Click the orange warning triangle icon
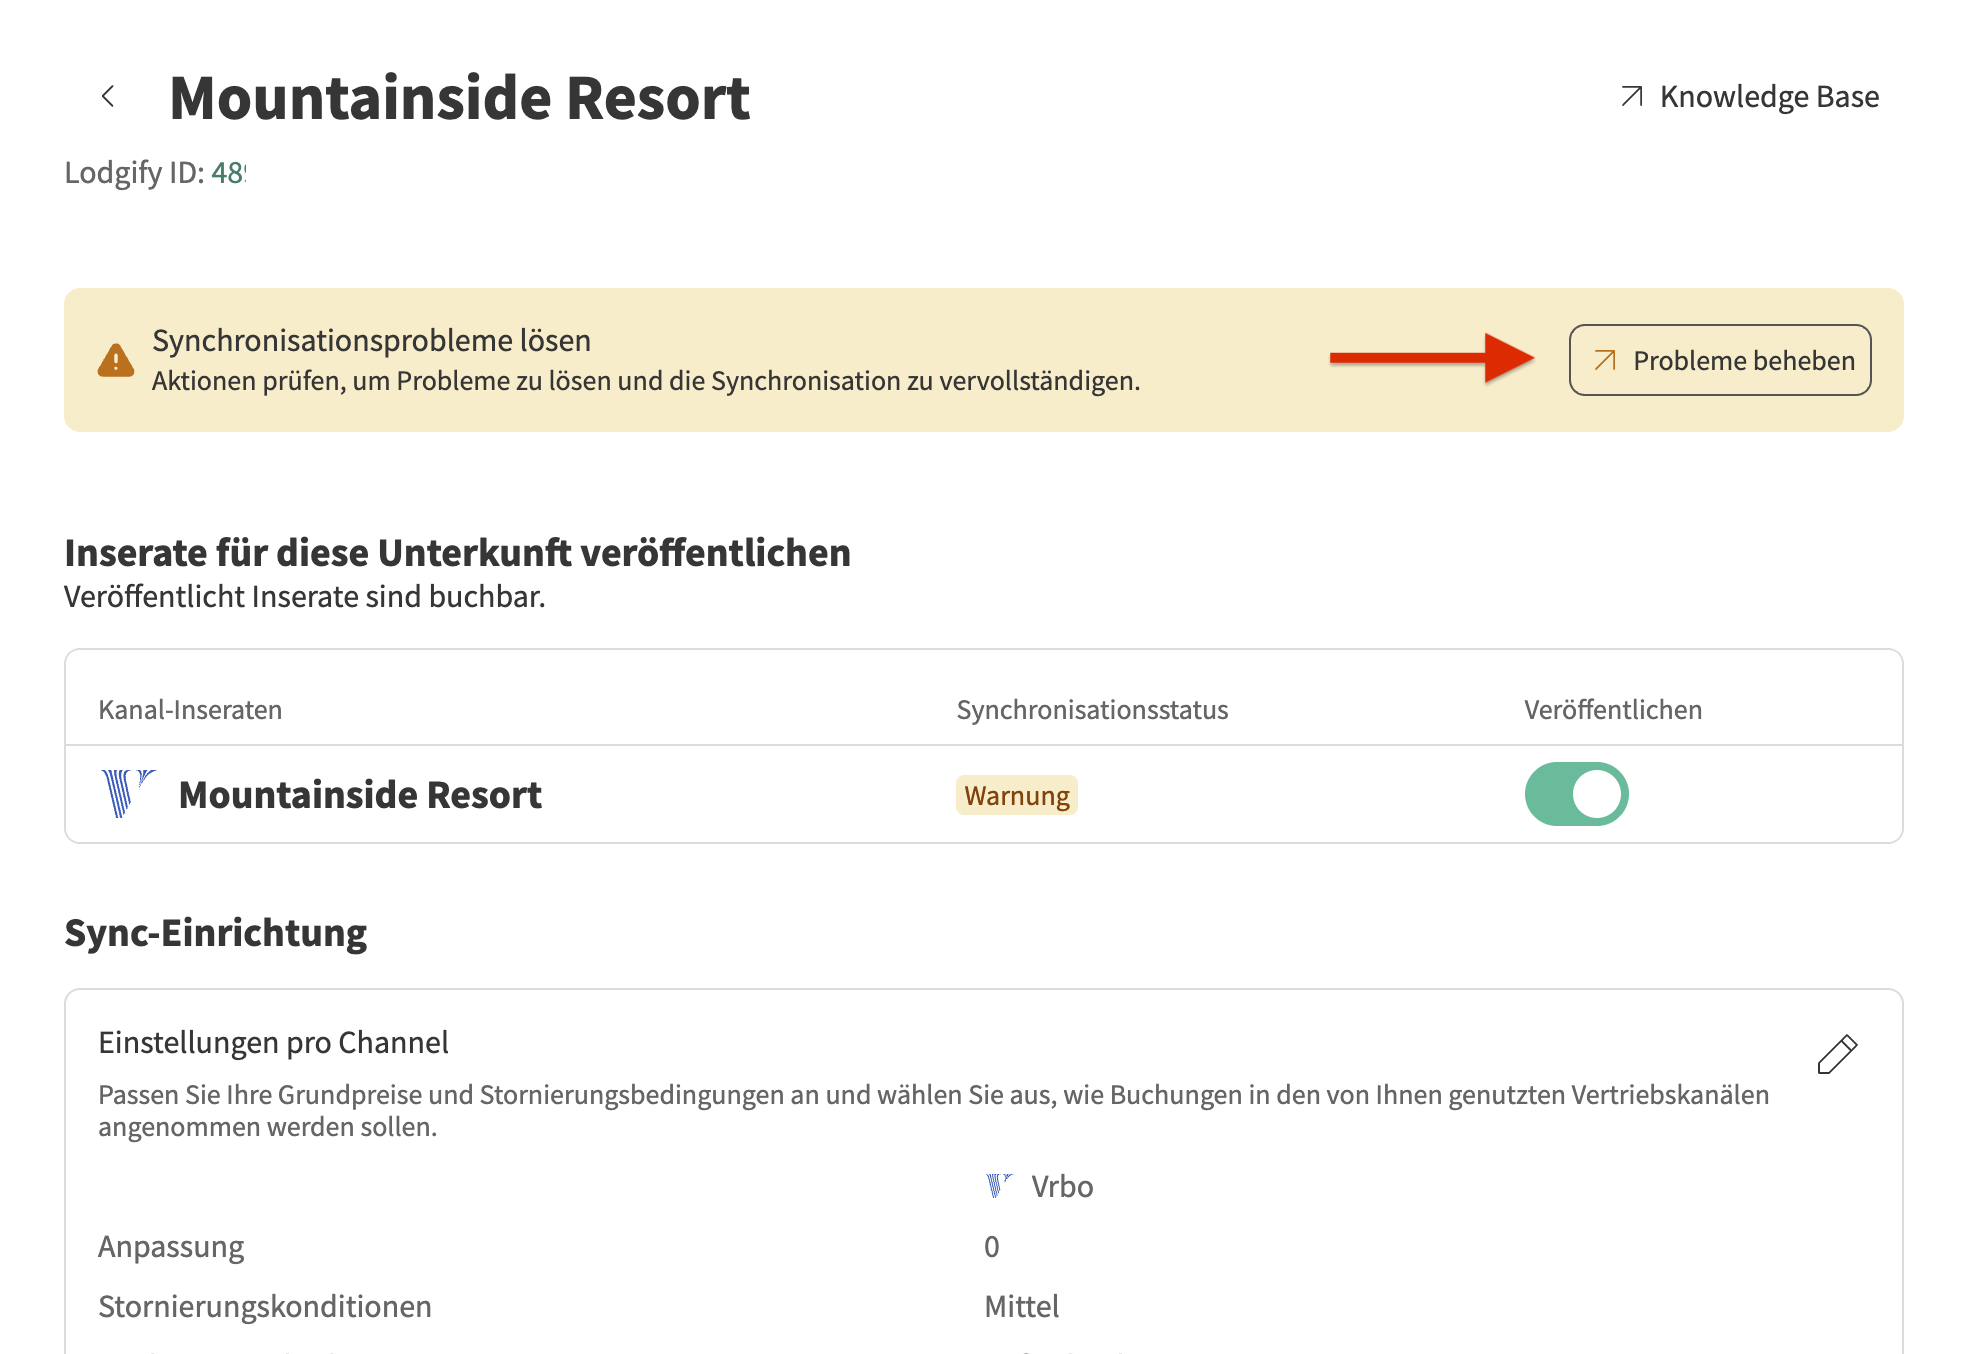Image resolution: width=1966 pixels, height=1354 pixels. pyautogui.click(x=116, y=360)
